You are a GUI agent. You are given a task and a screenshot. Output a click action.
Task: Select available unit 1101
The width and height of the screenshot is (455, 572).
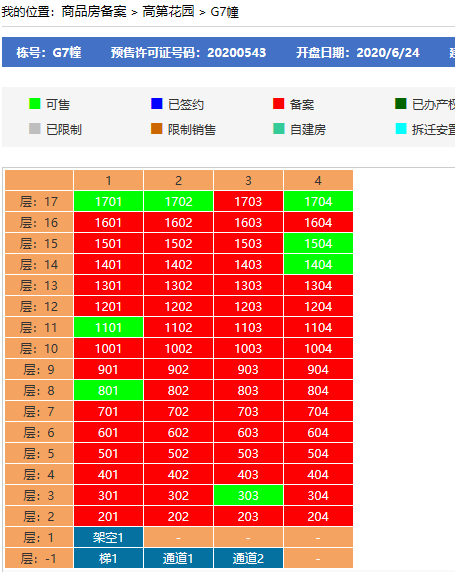pos(108,327)
